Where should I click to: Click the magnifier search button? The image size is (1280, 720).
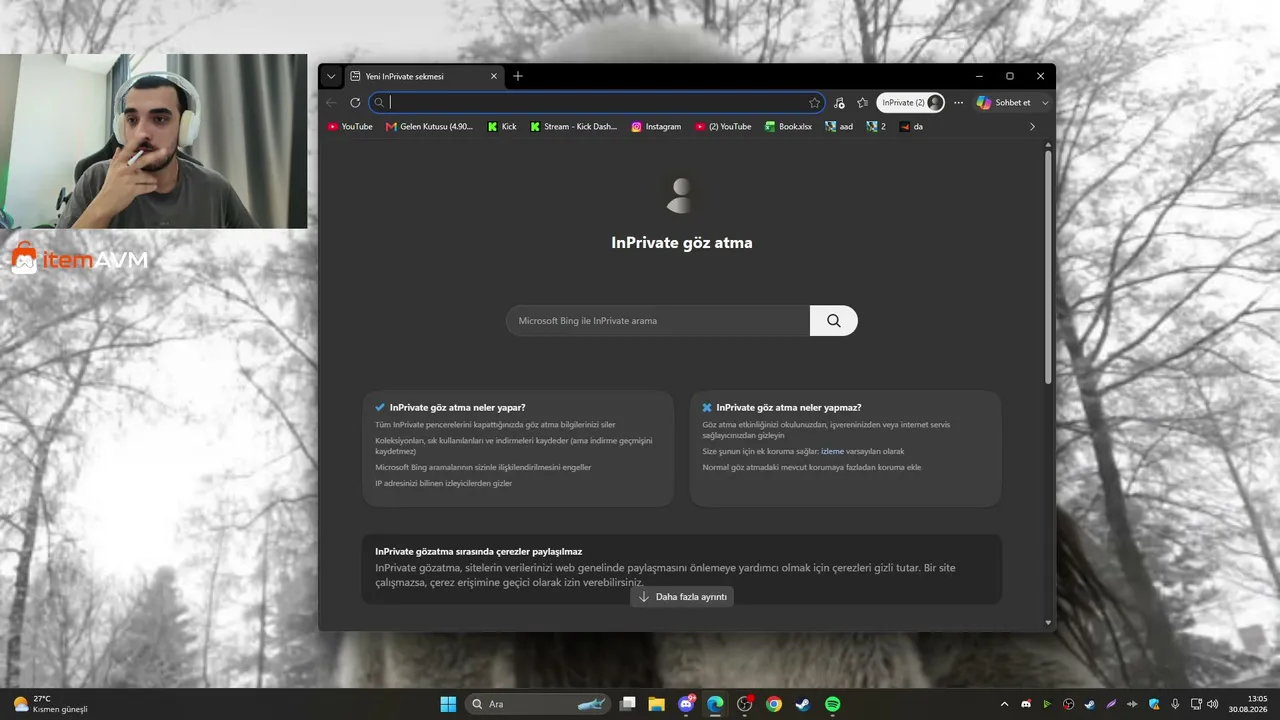(x=834, y=321)
